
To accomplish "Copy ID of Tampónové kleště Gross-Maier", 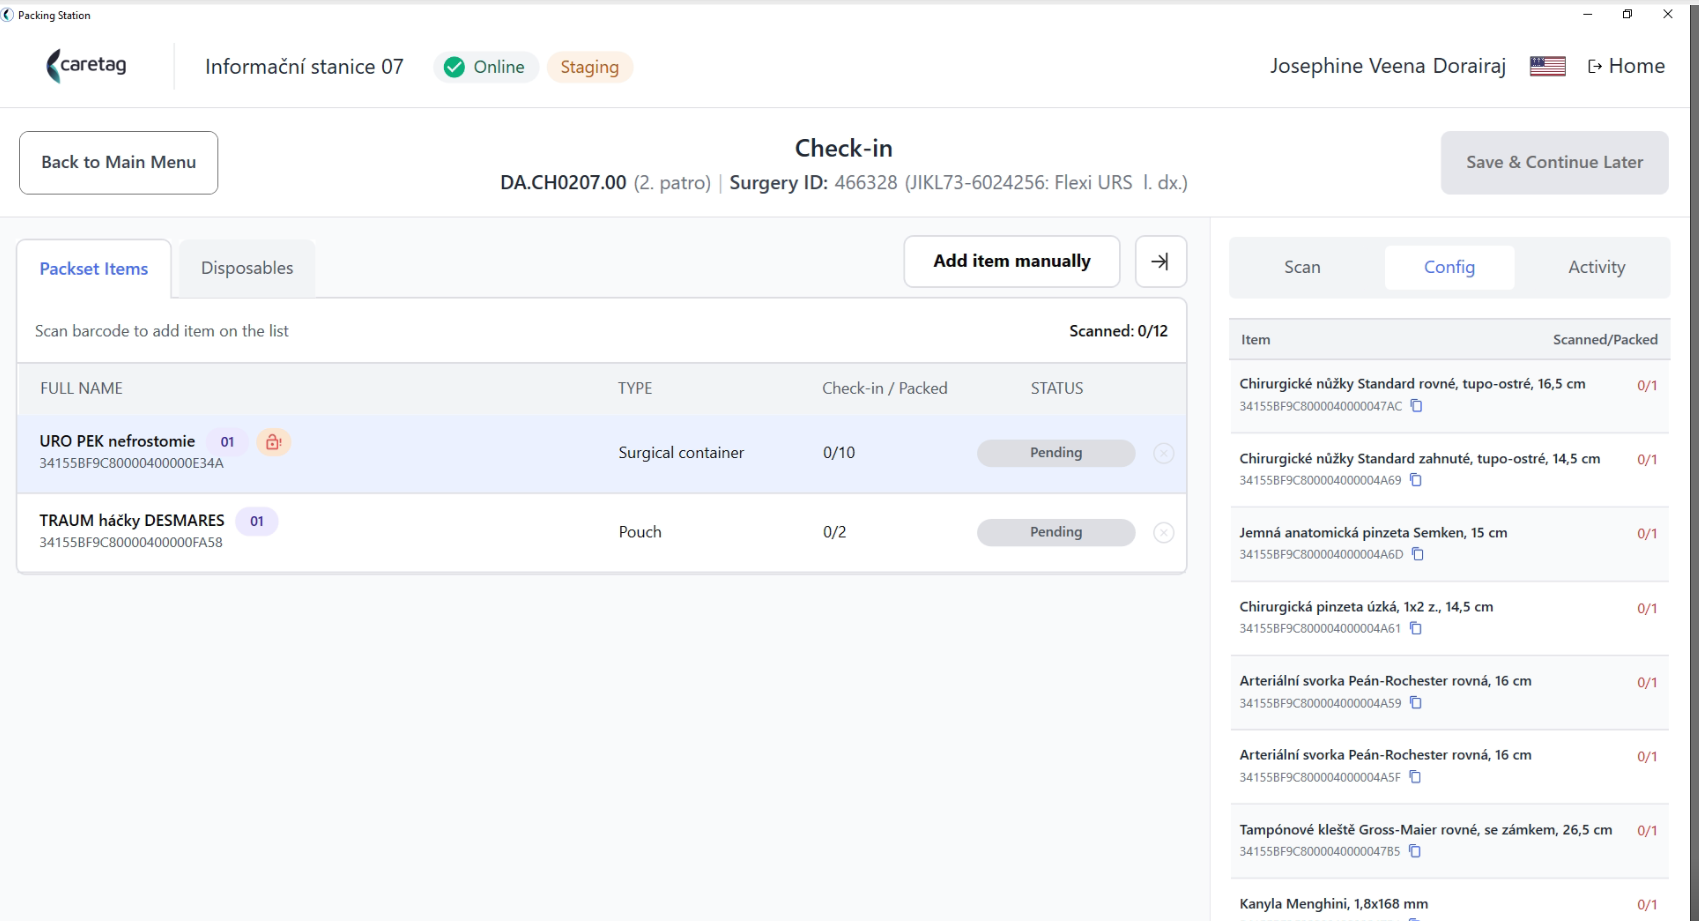I will (x=1414, y=852).
